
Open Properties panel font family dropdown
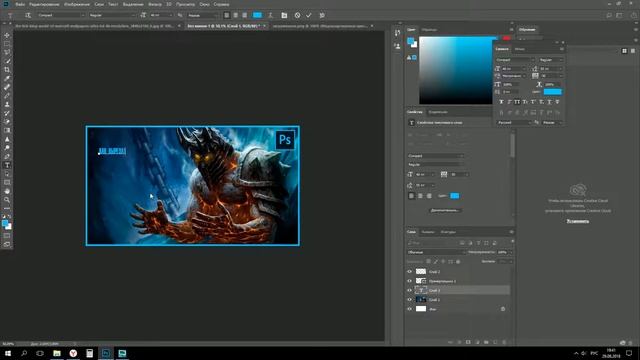point(436,156)
